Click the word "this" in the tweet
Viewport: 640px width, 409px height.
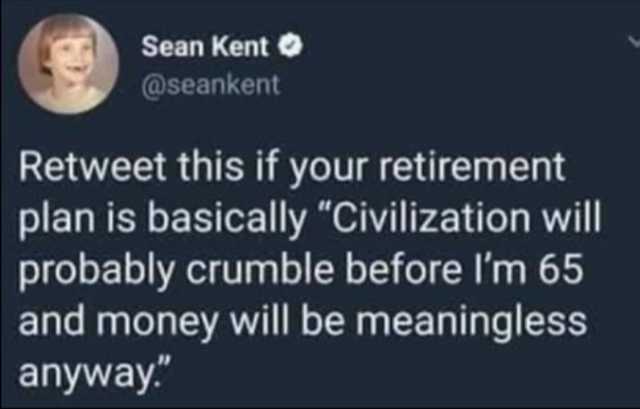point(211,167)
